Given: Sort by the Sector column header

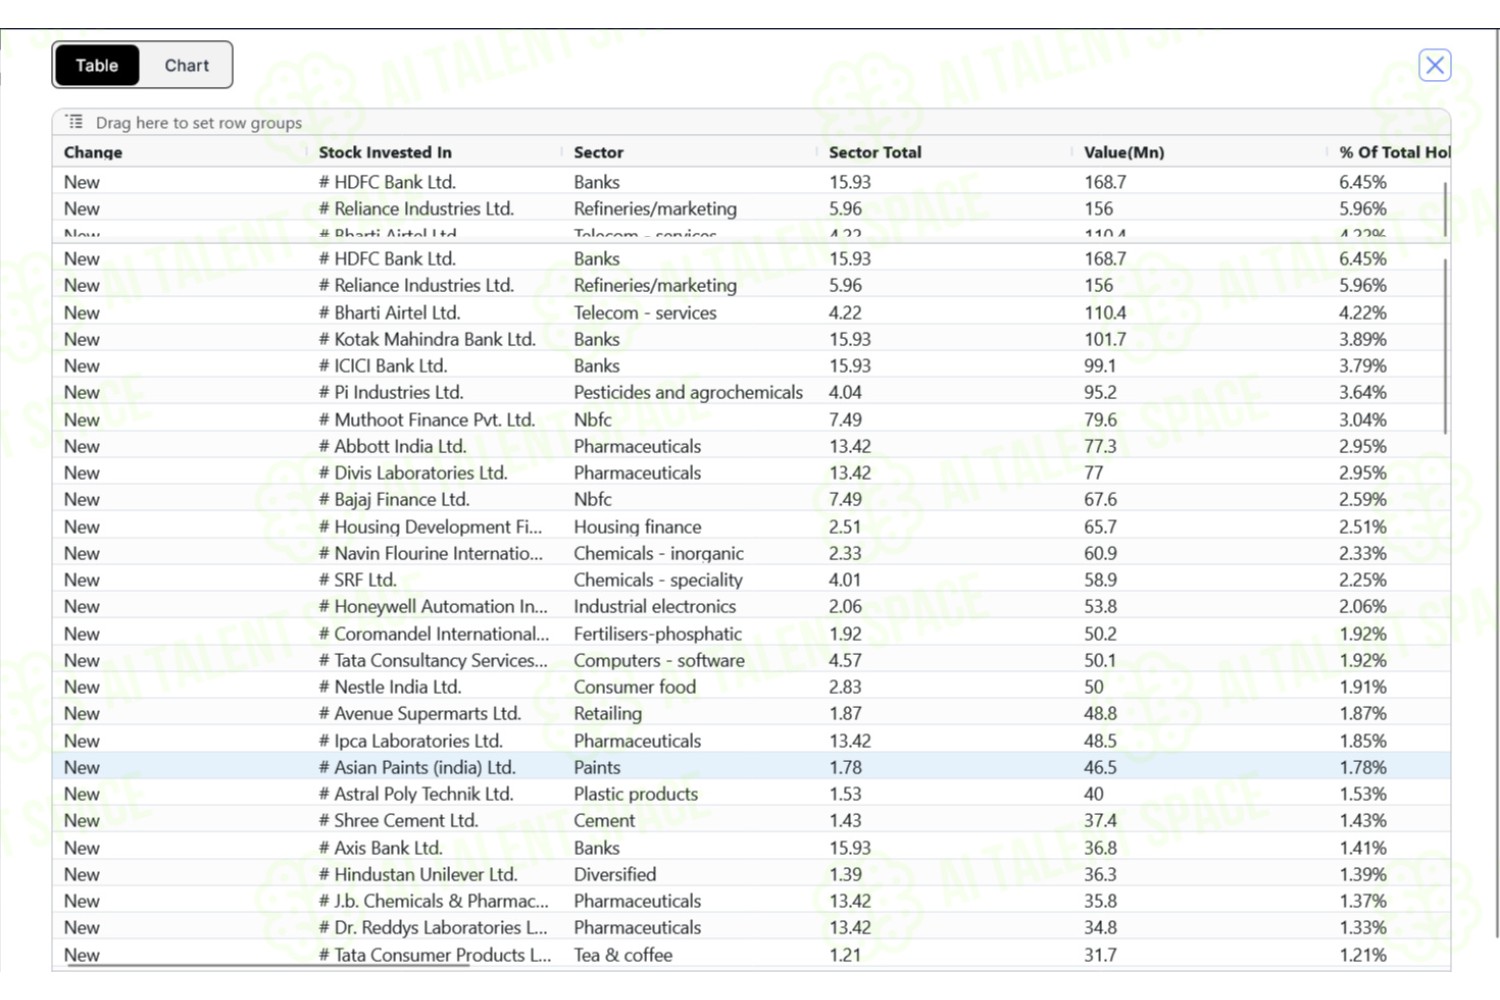Looking at the screenshot, I should 598,152.
